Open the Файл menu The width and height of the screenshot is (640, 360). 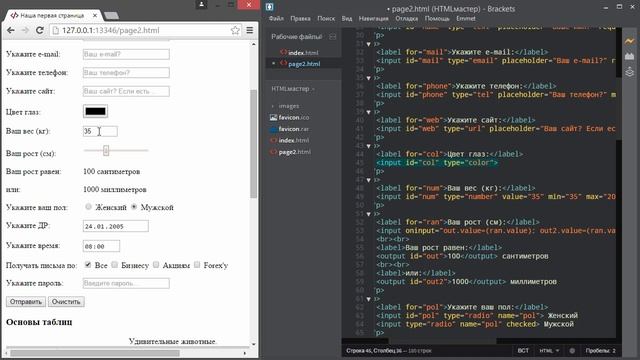pos(276,18)
